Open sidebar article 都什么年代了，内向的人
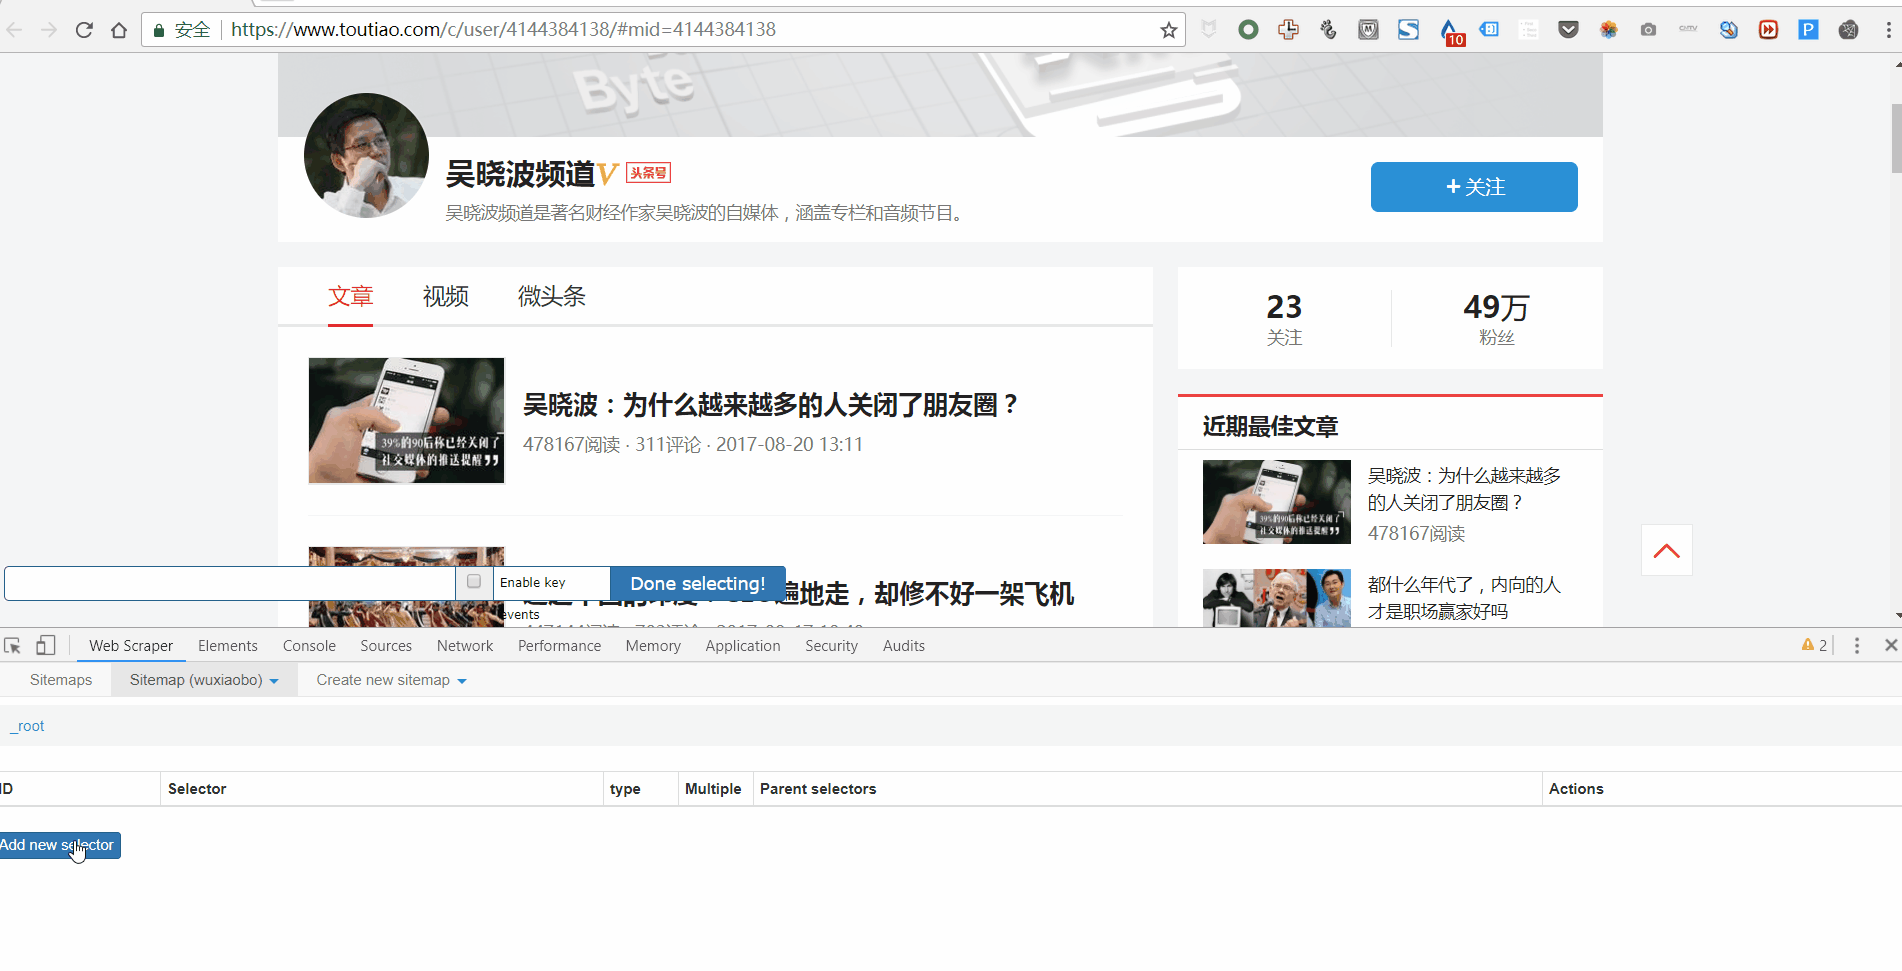 [1464, 598]
